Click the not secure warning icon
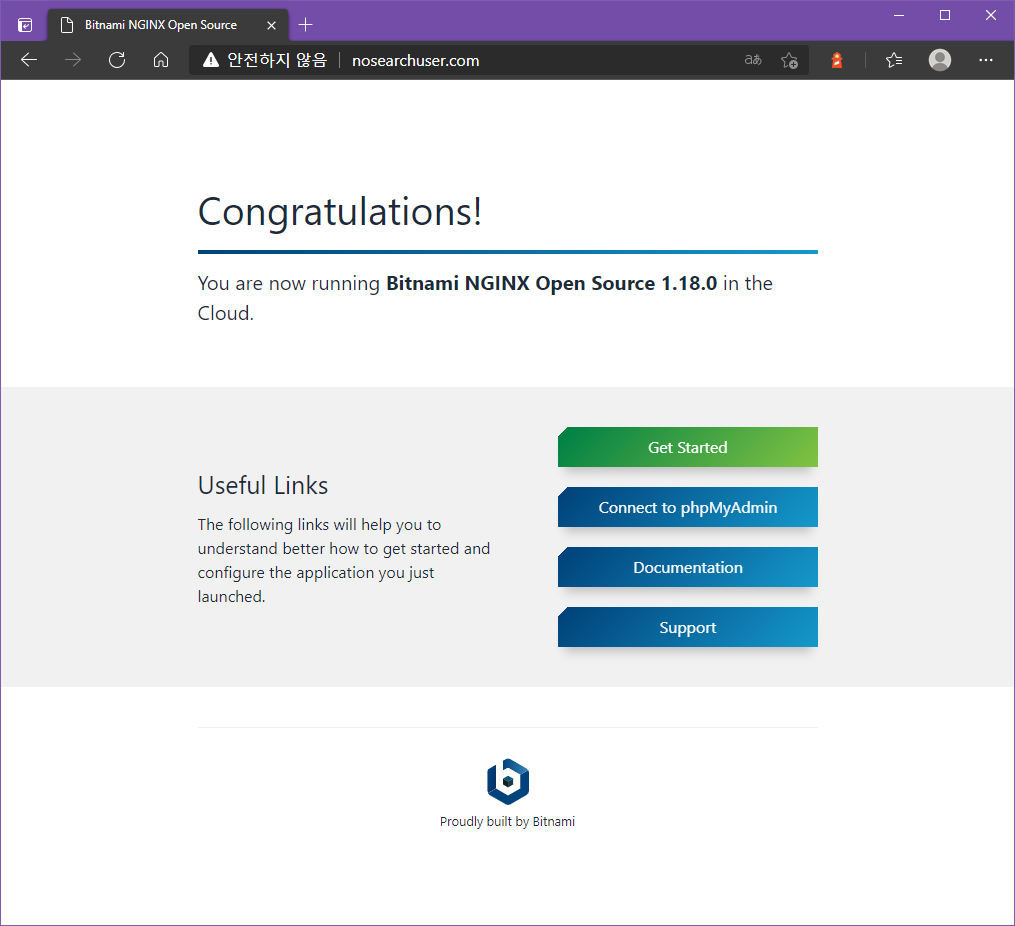 pos(210,60)
